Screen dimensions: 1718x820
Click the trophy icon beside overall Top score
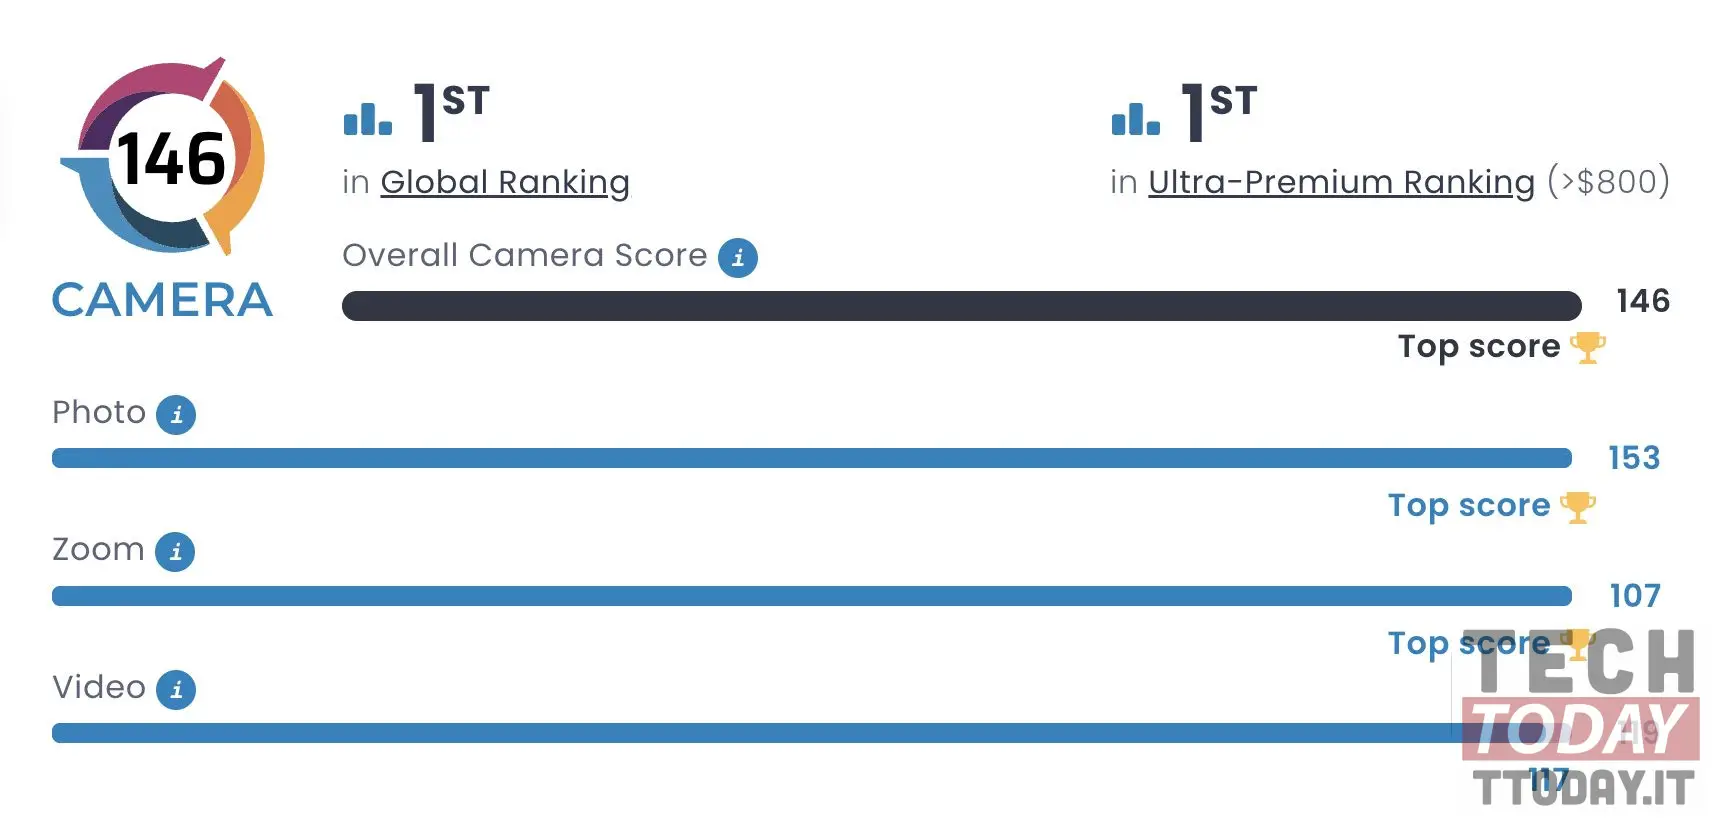(x=1587, y=348)
